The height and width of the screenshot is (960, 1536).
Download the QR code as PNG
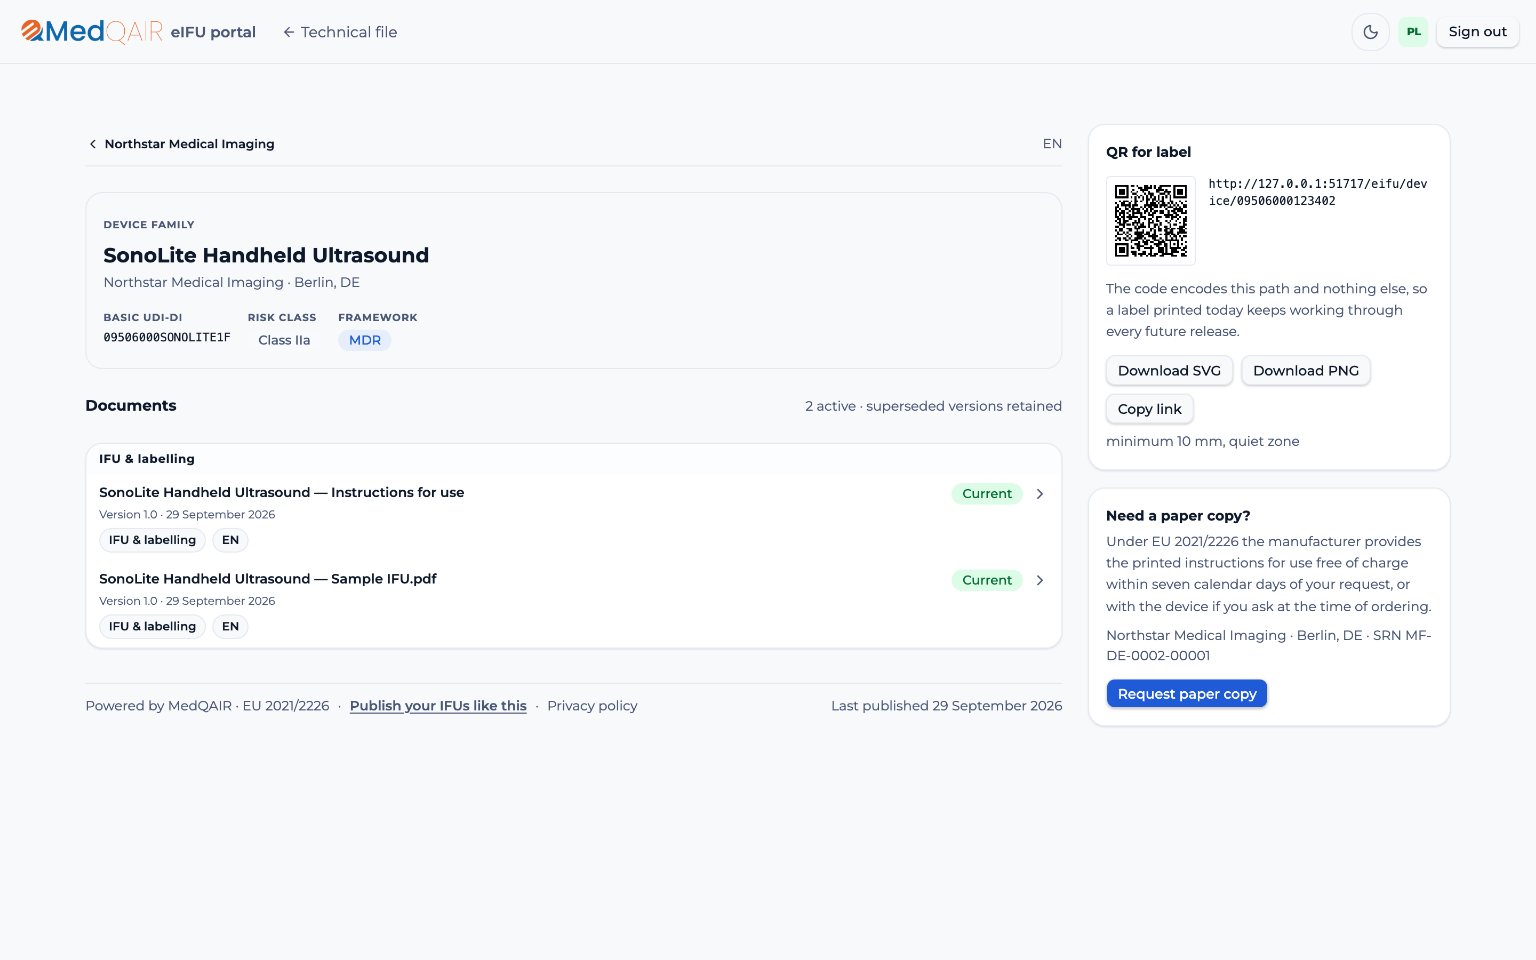click(1306, 371)
